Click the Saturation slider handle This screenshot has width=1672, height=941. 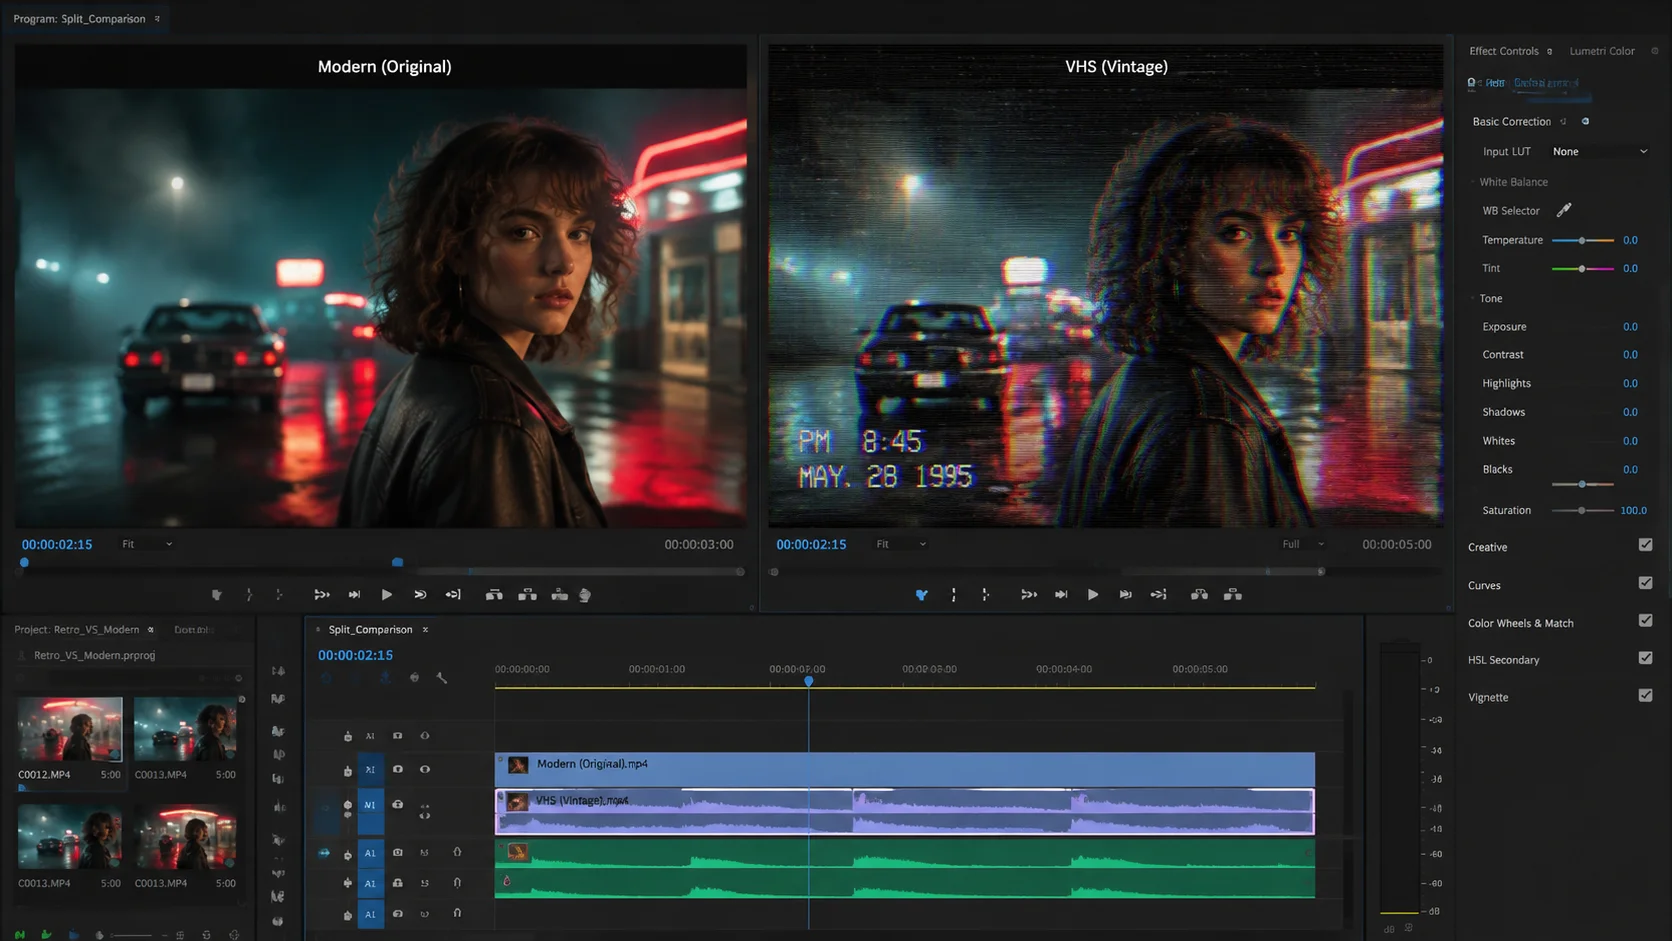pyautogui.click(x=1582, y=511)
